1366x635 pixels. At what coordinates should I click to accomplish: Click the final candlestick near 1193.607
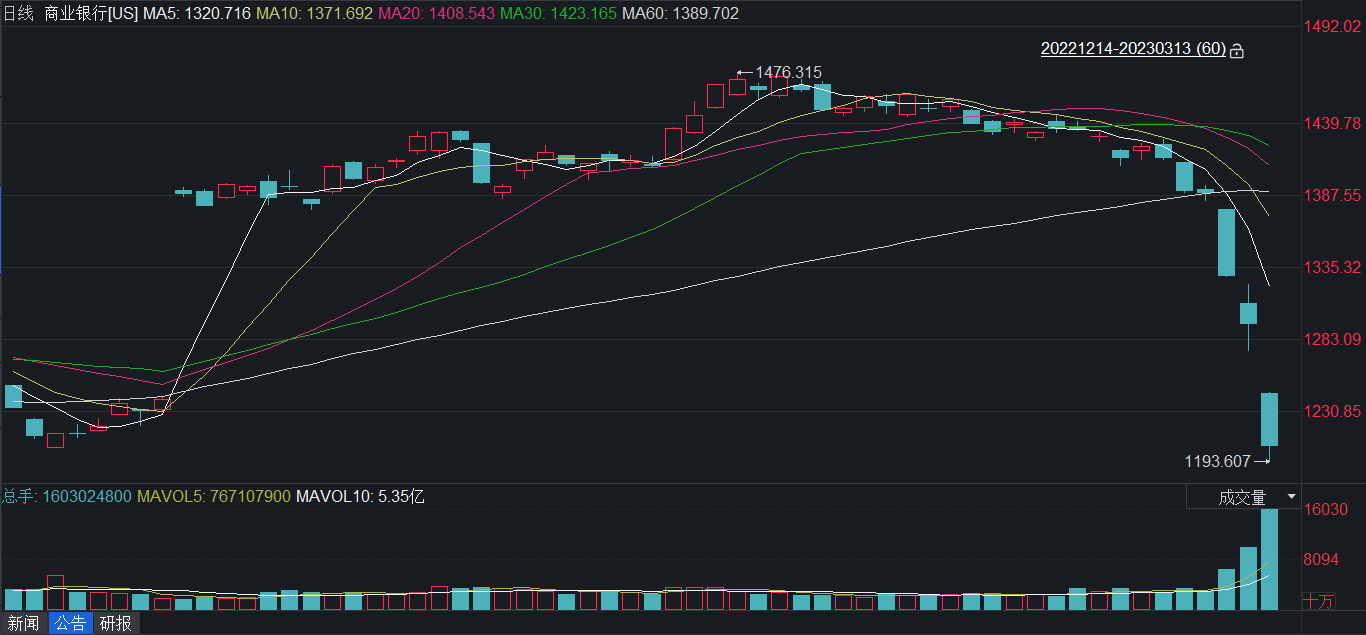coord(1269,420)
